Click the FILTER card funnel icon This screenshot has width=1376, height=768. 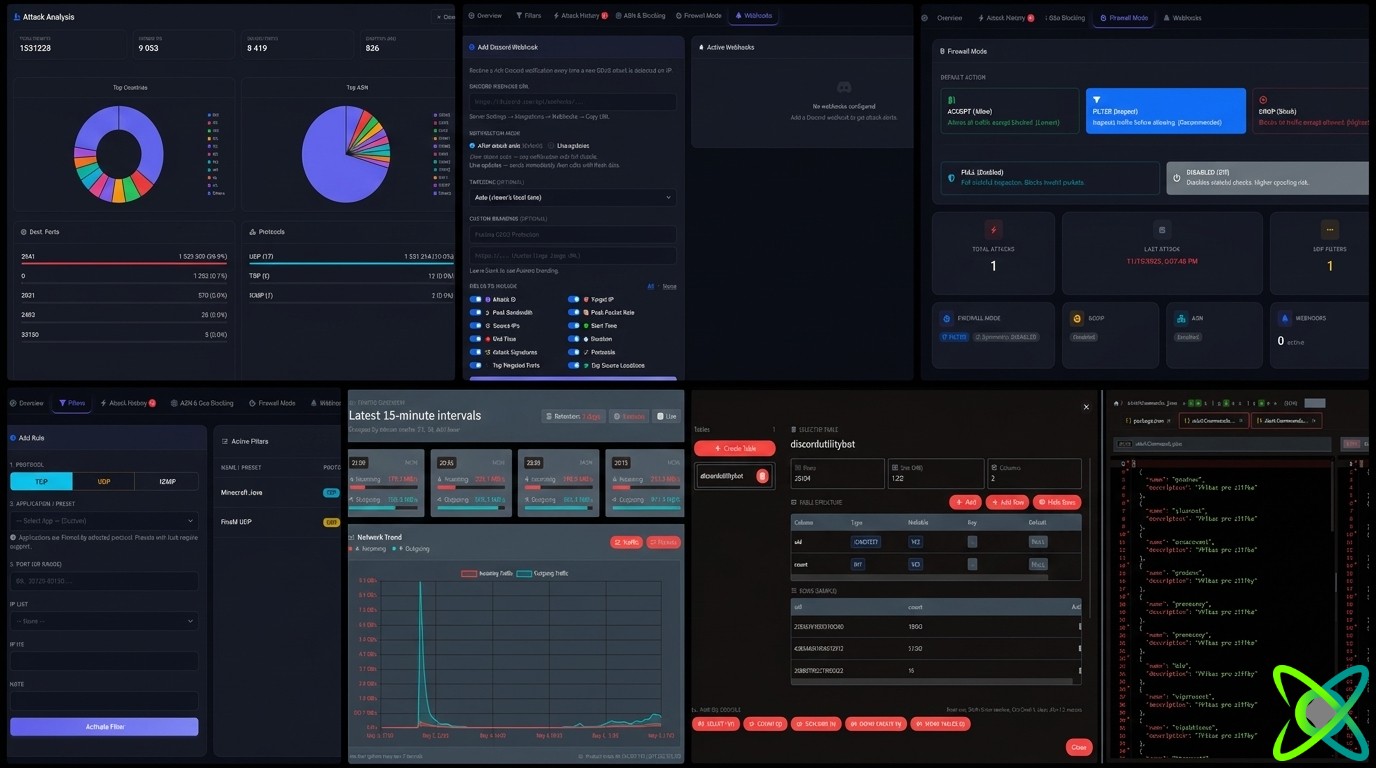pyautogui.click(x=1097, y=100)
